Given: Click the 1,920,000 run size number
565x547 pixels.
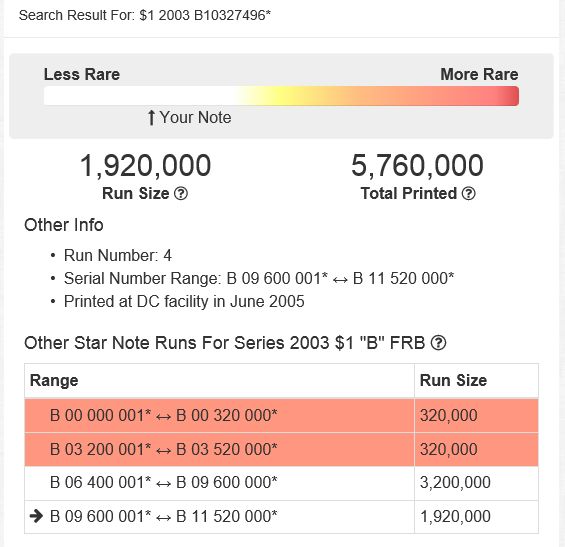Looking at the screenshot, I should (145, 165).
